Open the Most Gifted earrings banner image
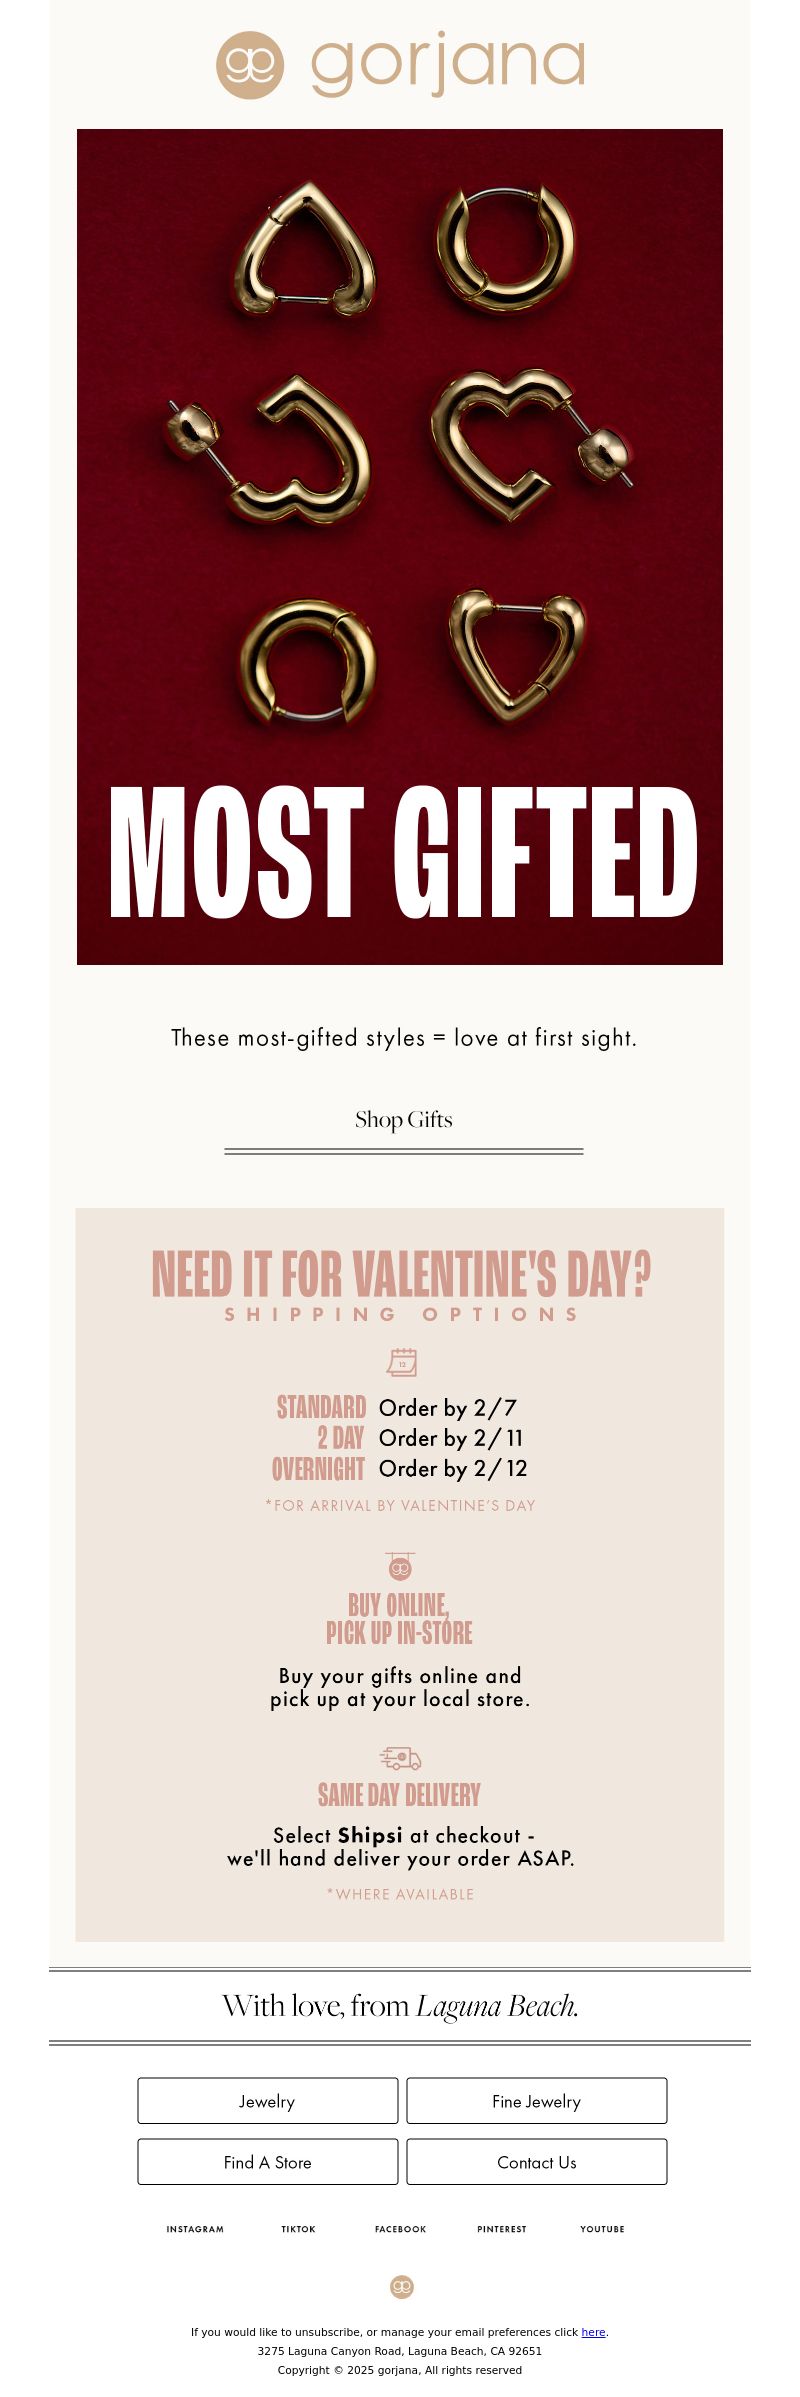 pyautogui.click(x=400, y=547)
